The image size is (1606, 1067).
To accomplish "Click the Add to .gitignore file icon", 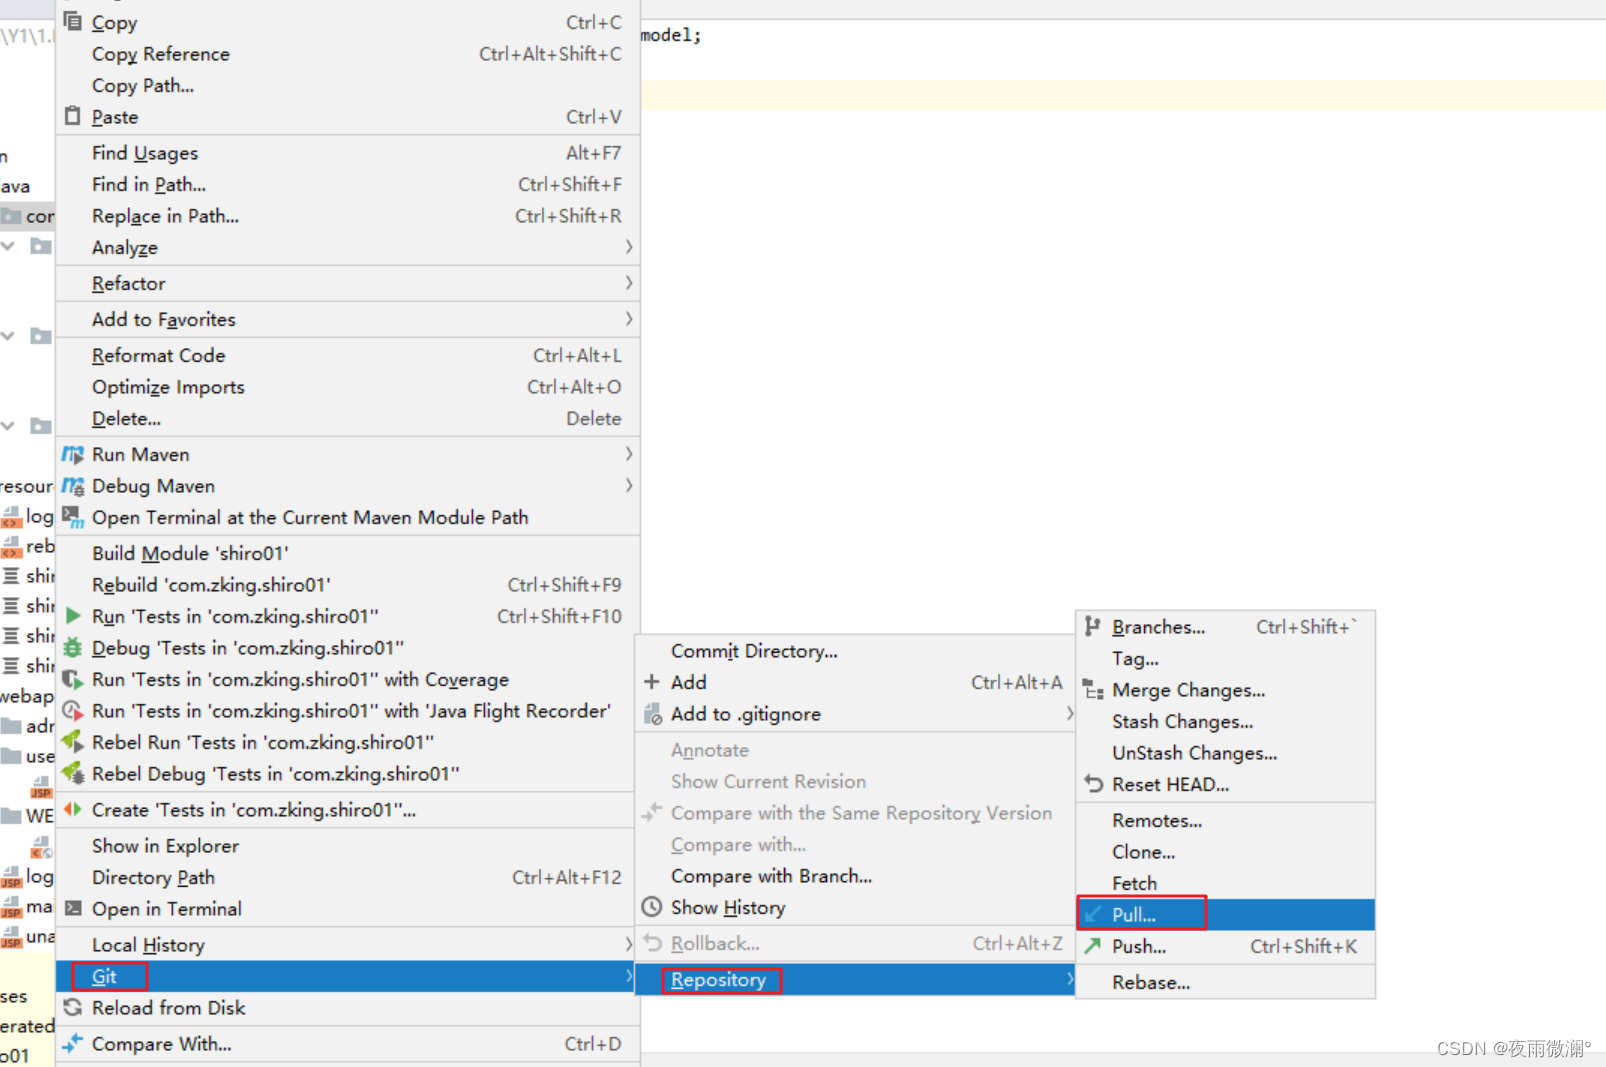I will 652,714.
